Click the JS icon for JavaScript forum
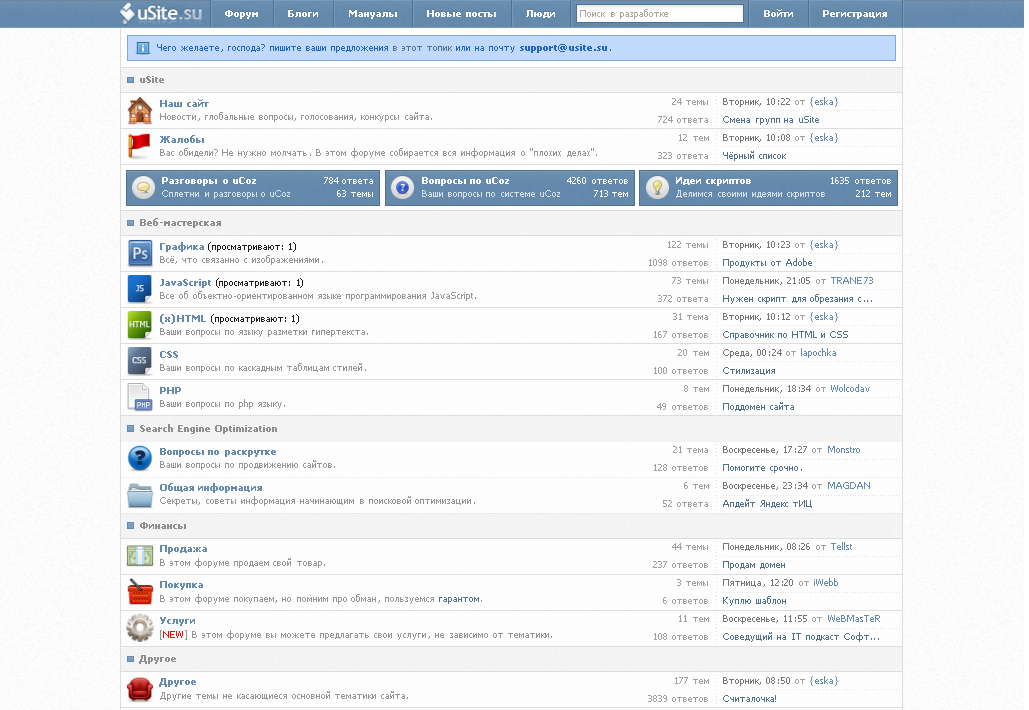Viewport: 1029px width, 710px height. pos(140,289)
